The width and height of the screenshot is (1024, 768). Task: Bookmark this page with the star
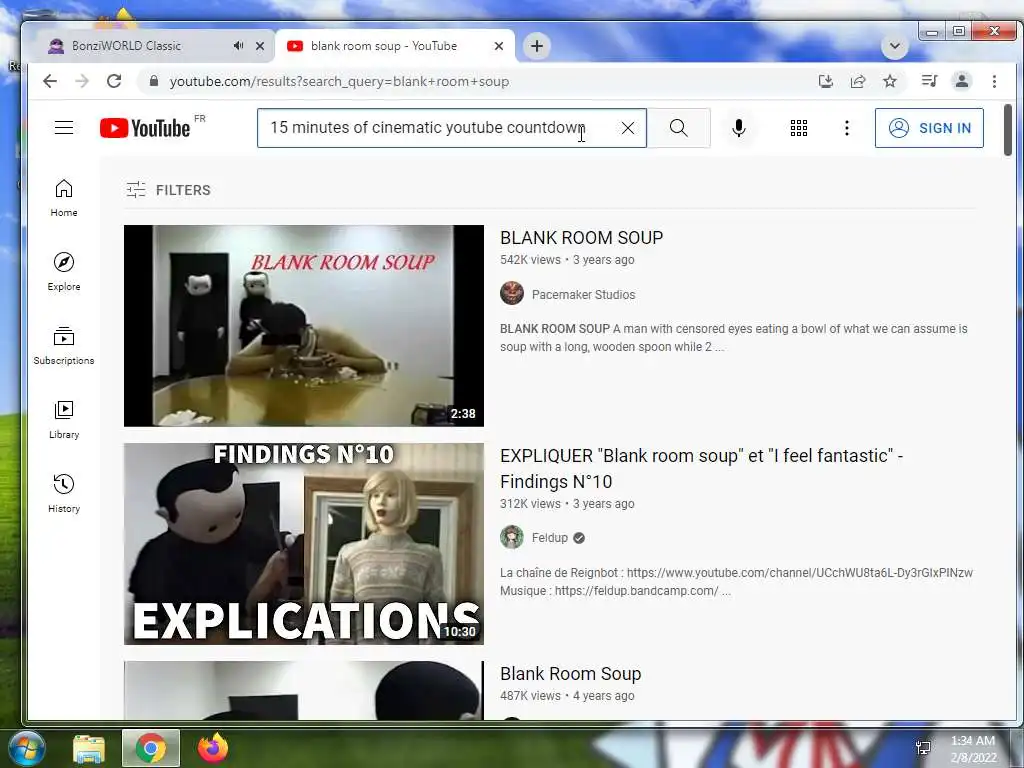889,81
